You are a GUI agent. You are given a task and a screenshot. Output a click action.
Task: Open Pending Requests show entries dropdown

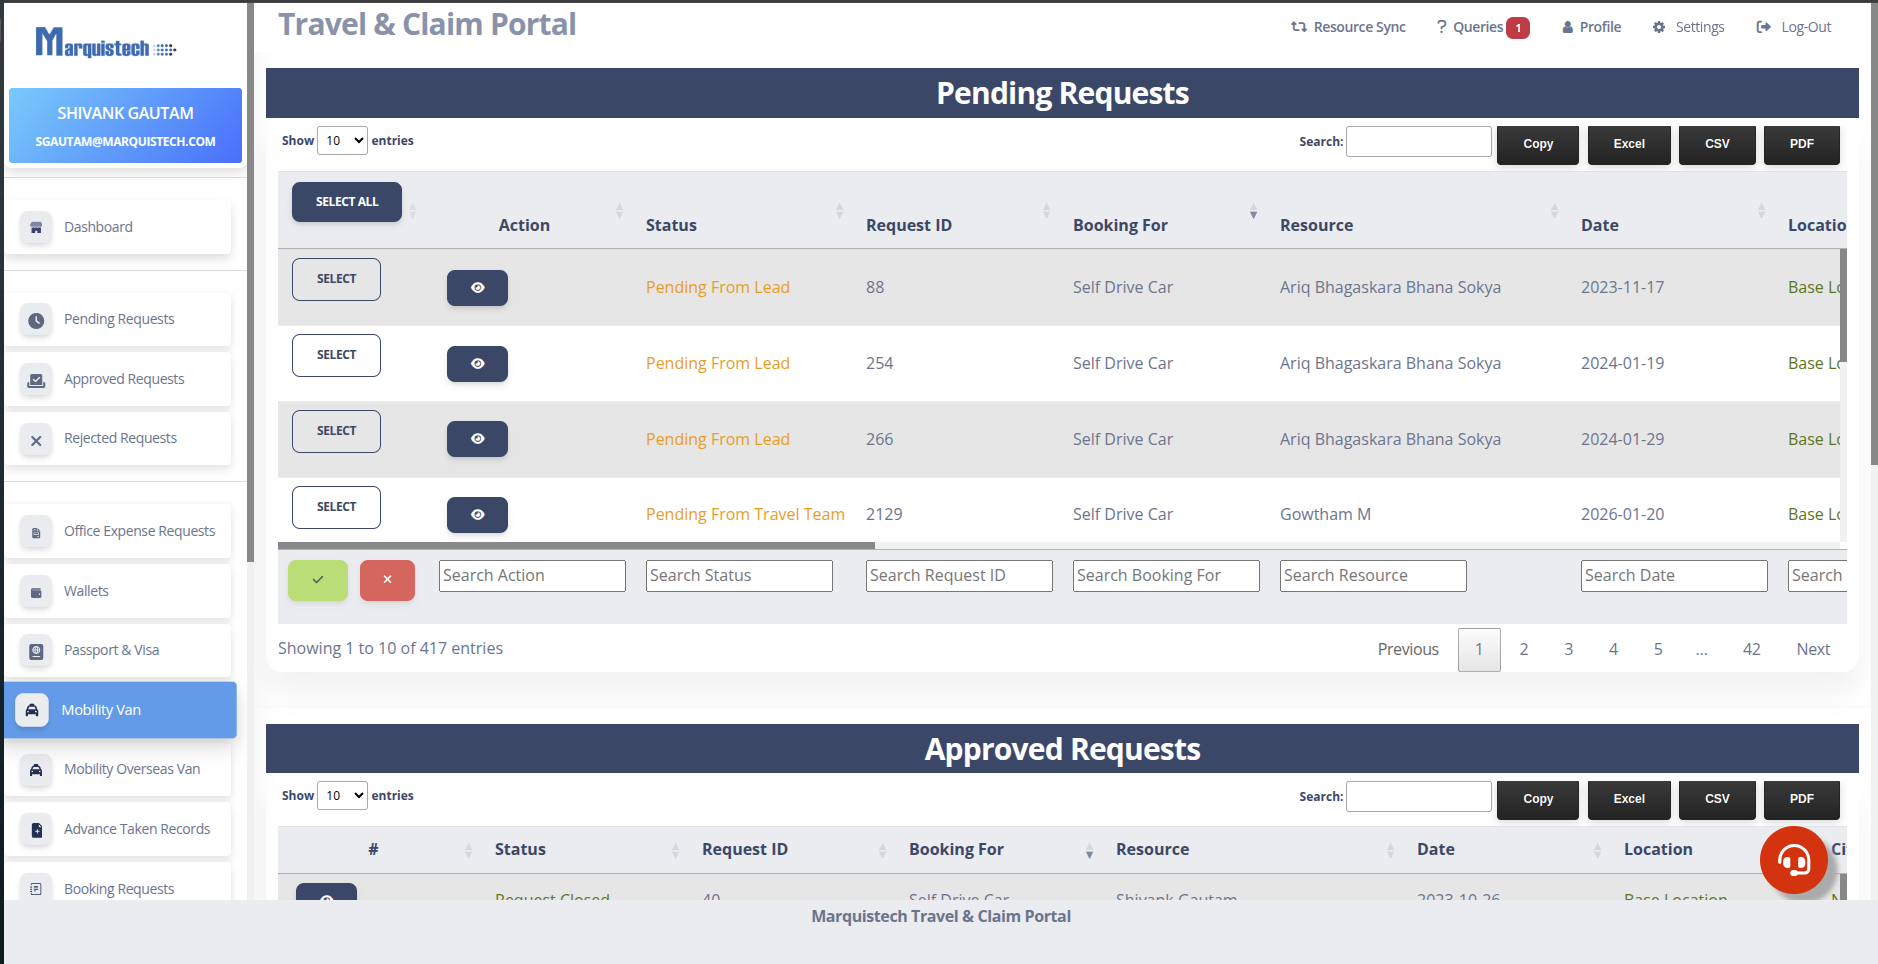click(x=342, y=141)
